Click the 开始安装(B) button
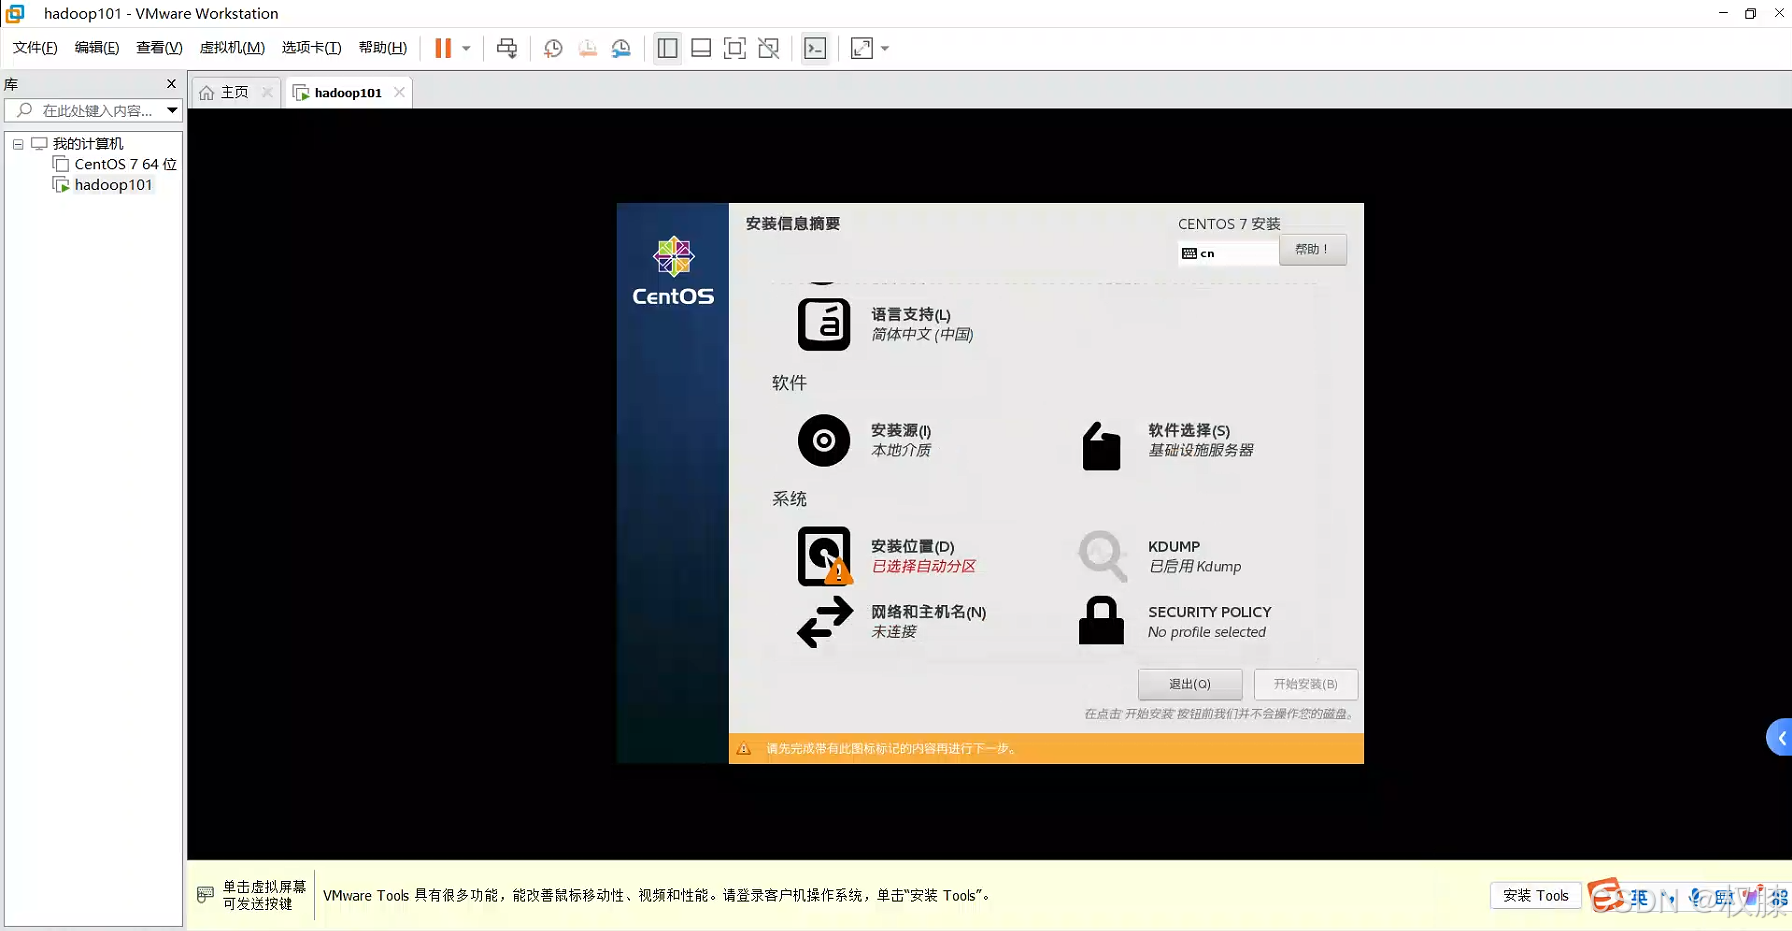 click(x=1305, y=684)
